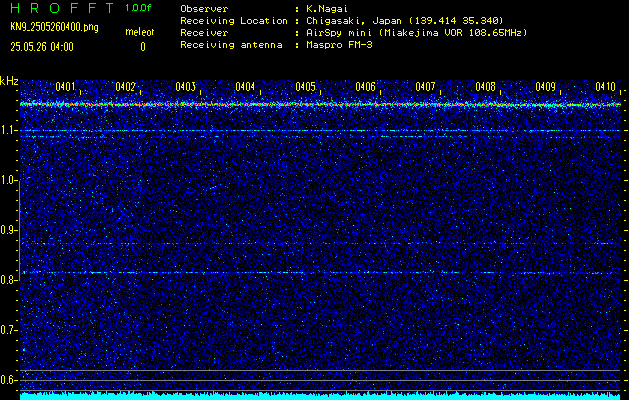The height and width of the screenshot is (400, 629).
Task: Click time marker 0409
Action: pos(546,87)
